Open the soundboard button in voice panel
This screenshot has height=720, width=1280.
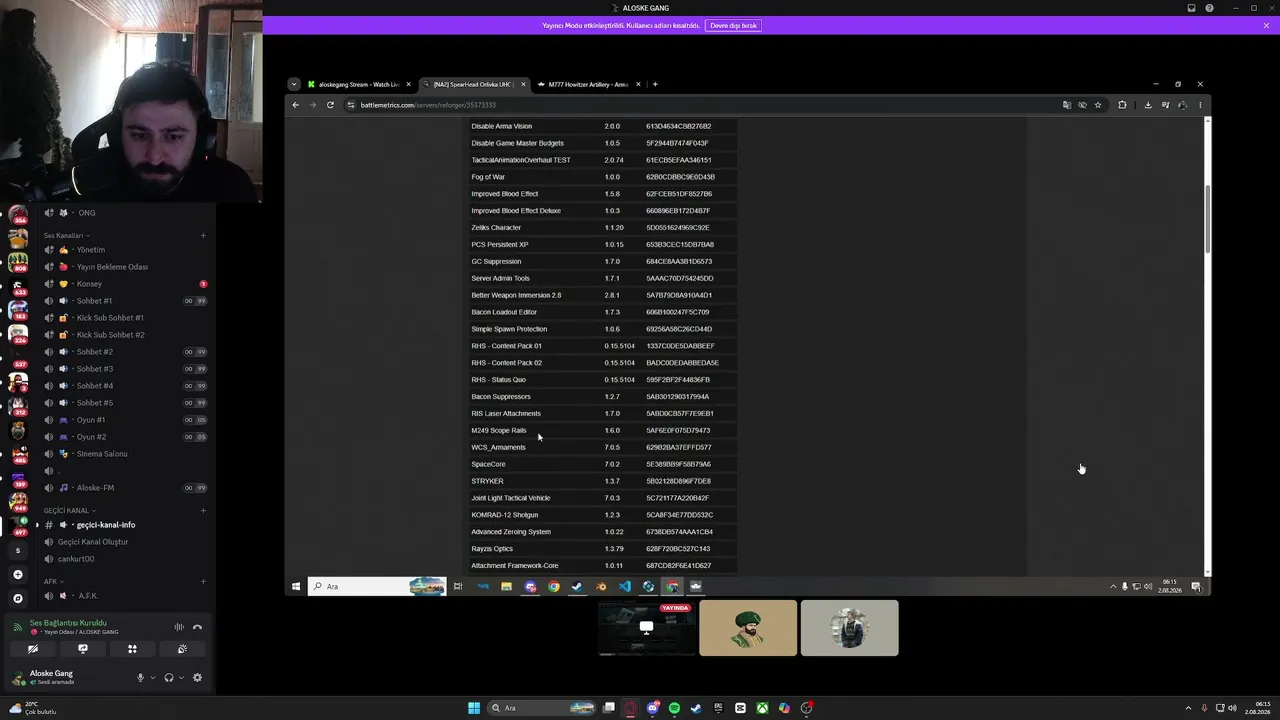point(182,649)
